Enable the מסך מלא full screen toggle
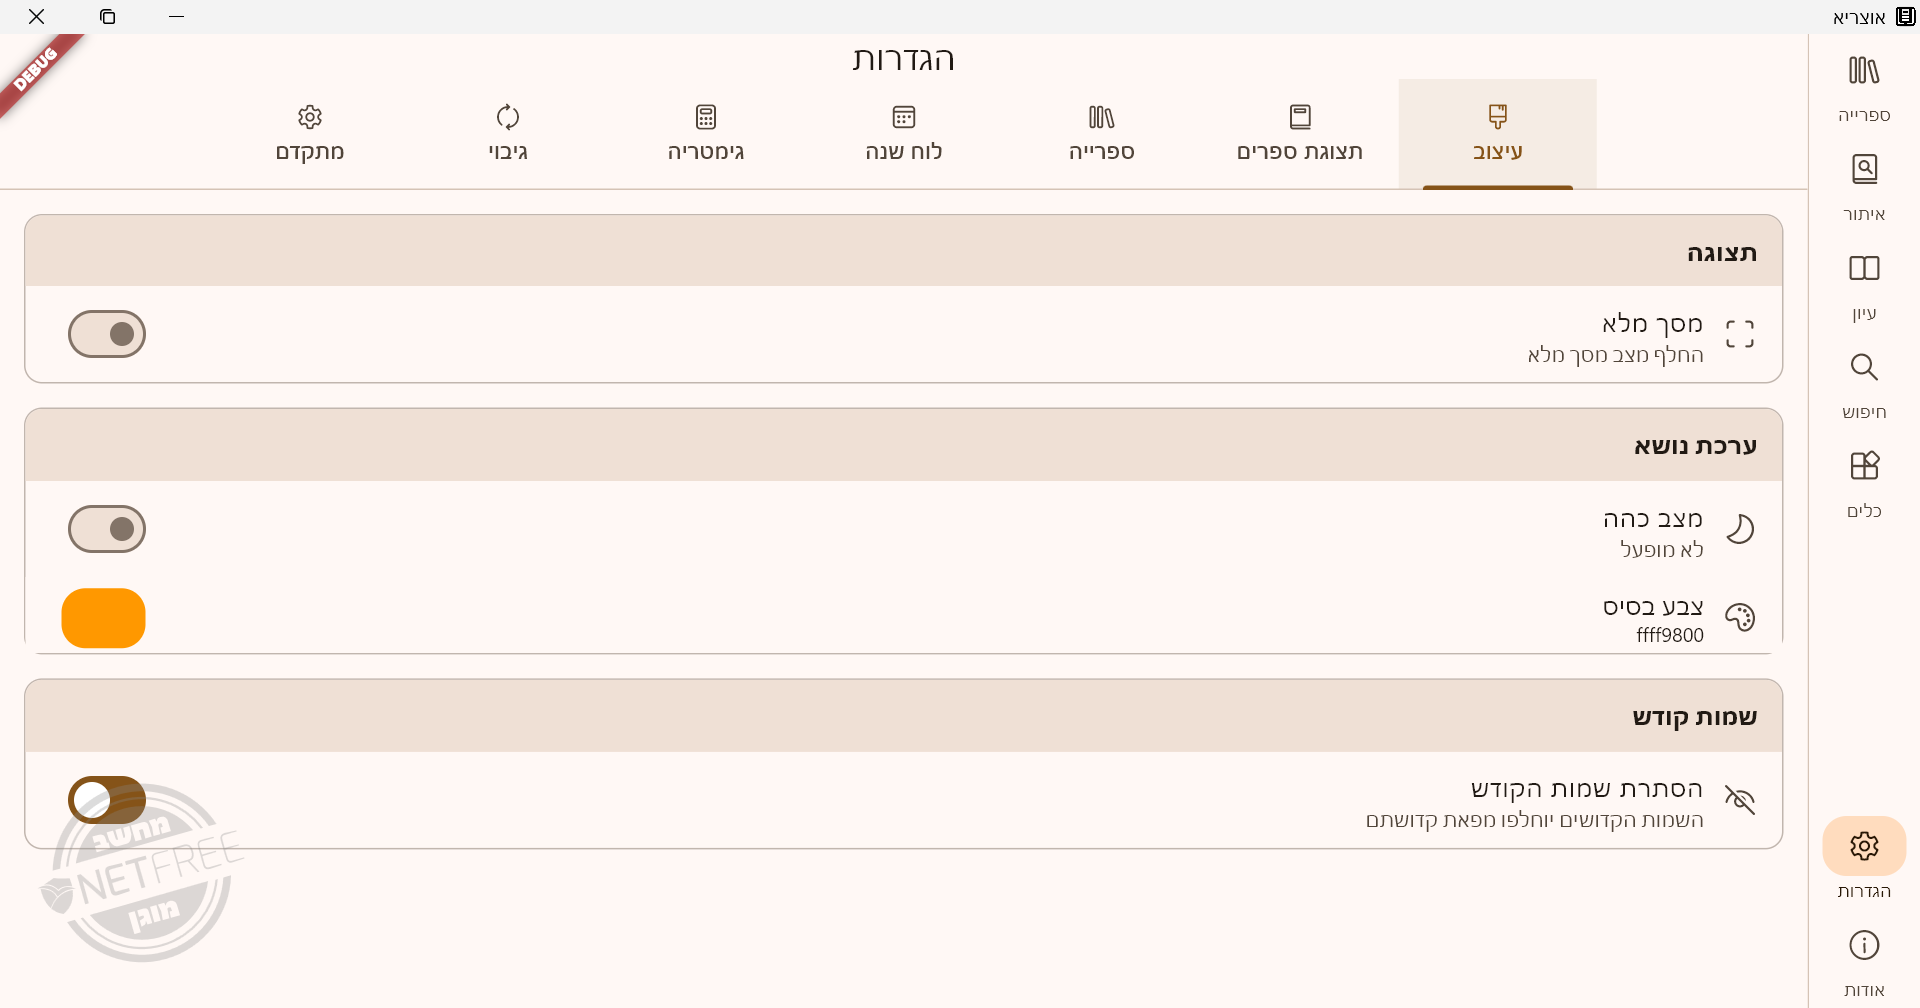 pyautogui.click(x=107, y=334)
